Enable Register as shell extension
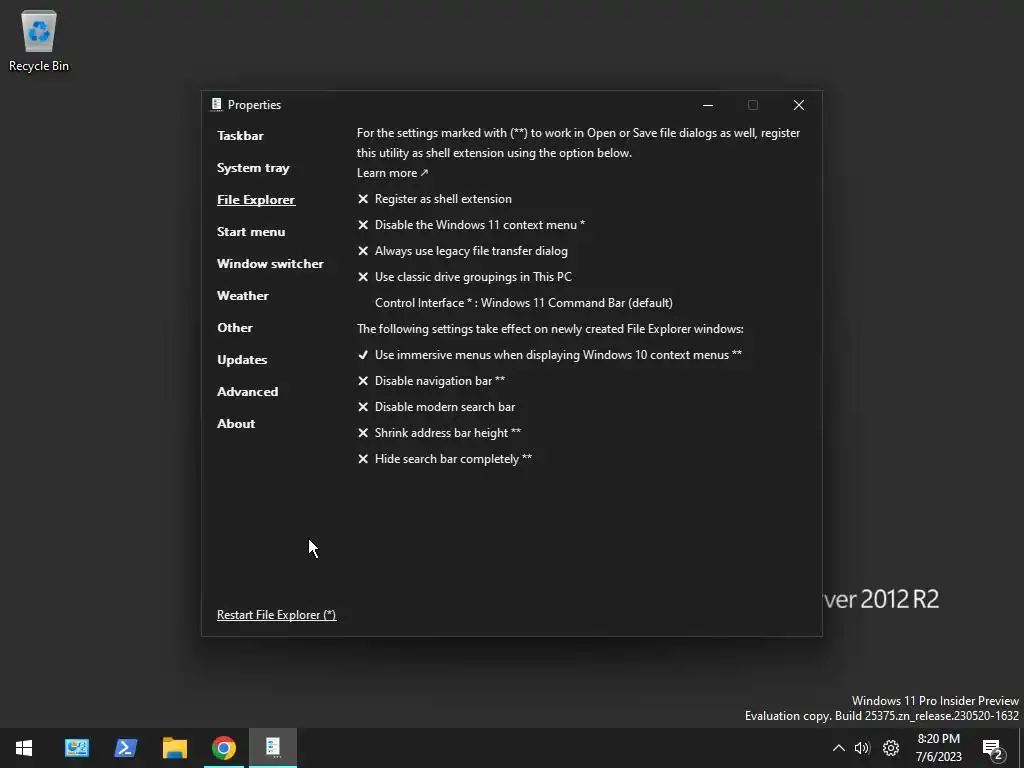Image resolution: width=1024 pixels, height=768 pixels. click(435, 199)
